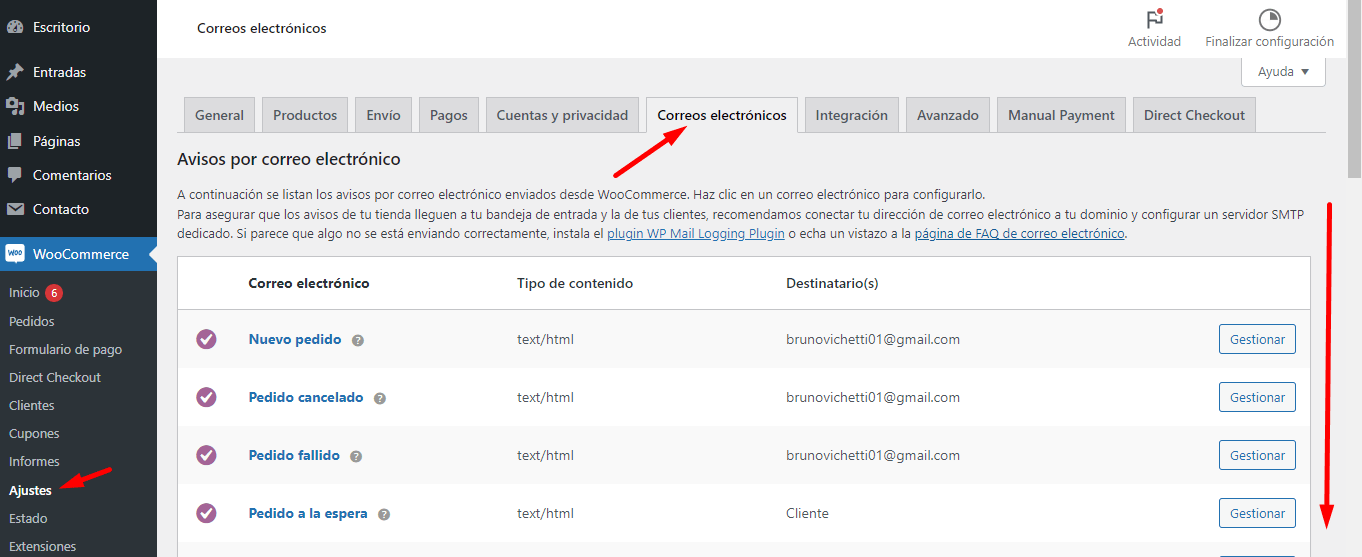Open the Envío settings tab
The image size is (1362, 557).
pyautogui.click(x=383, y=115)
